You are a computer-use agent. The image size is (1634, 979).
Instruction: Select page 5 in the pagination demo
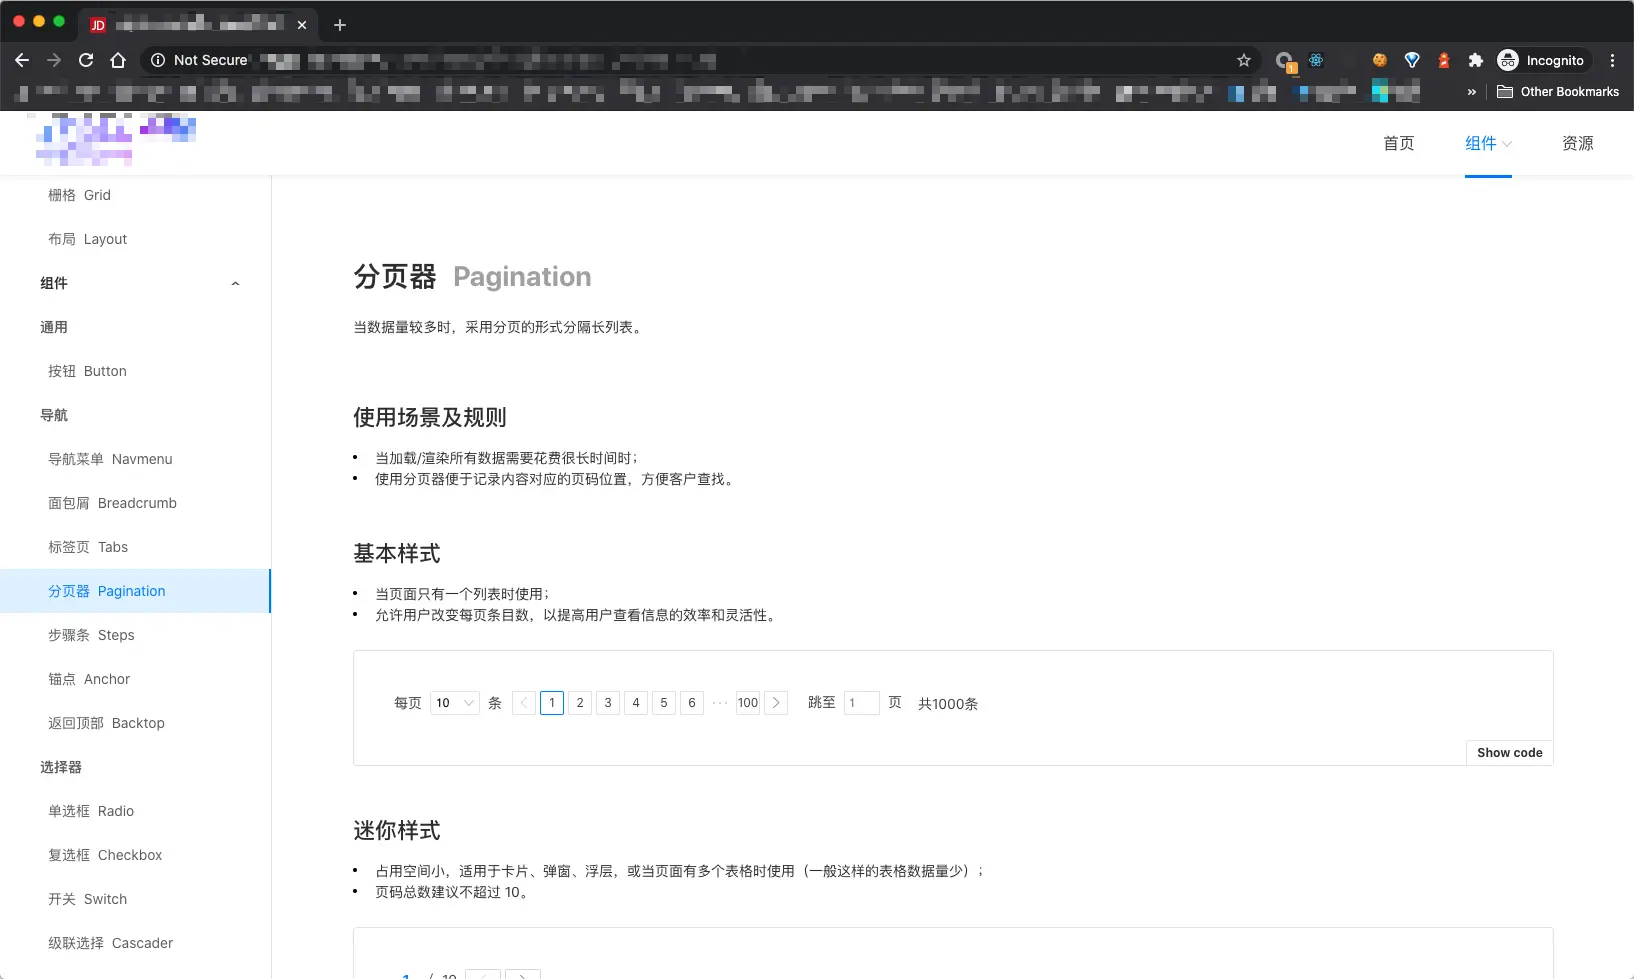663,703
